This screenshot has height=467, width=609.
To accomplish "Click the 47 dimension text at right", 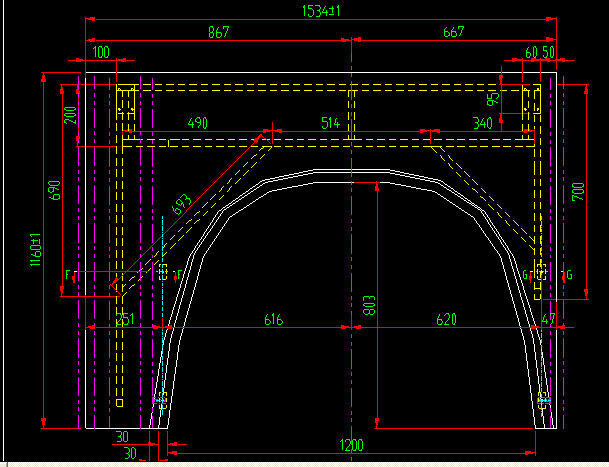I will [x=546, y=320].
